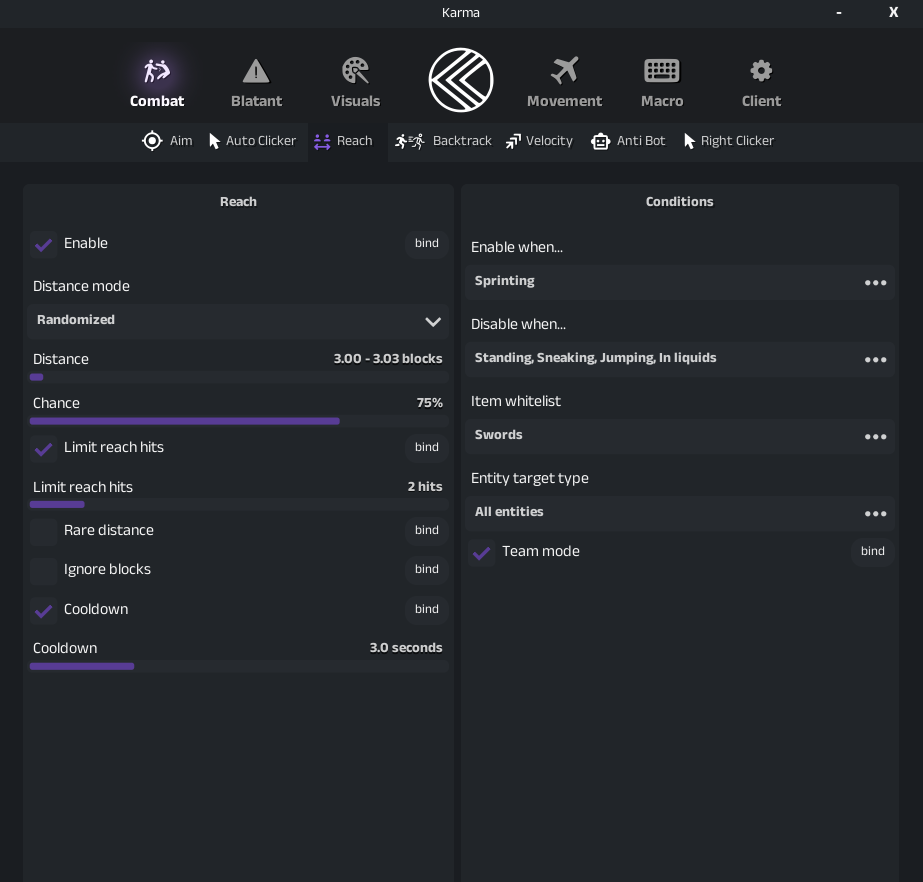923x882 pixels.
Task: Switch to the Anti Bot tab
Action: pyautogui.click(x=628, y=141)
